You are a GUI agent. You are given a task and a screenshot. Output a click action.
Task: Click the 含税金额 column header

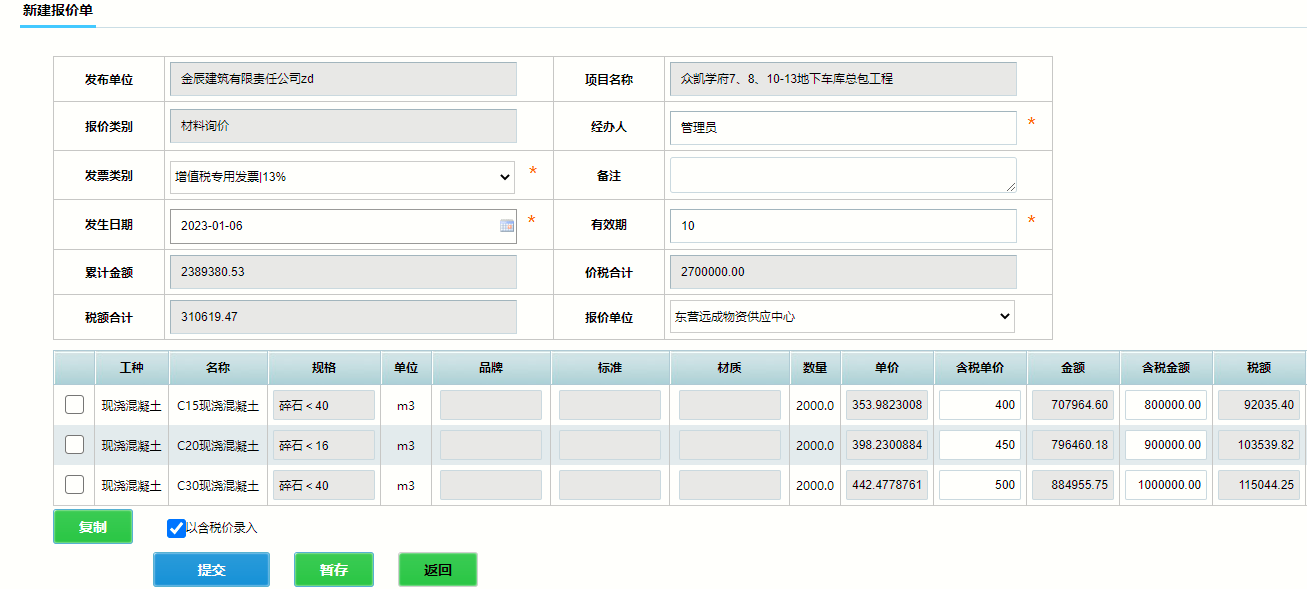coord(1165,368)
